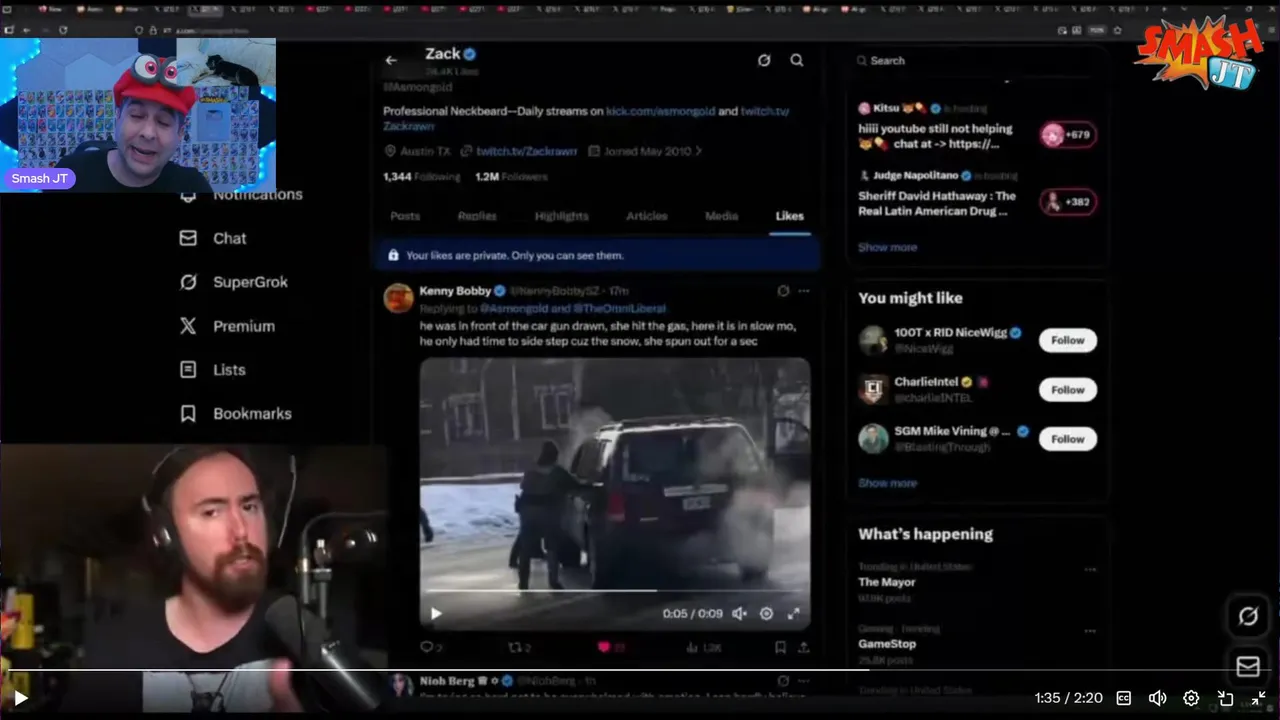Switch to the Replies tab
Image resolution: width=1280 pixels, height=720 pixels.
click(x=477, y=216)
